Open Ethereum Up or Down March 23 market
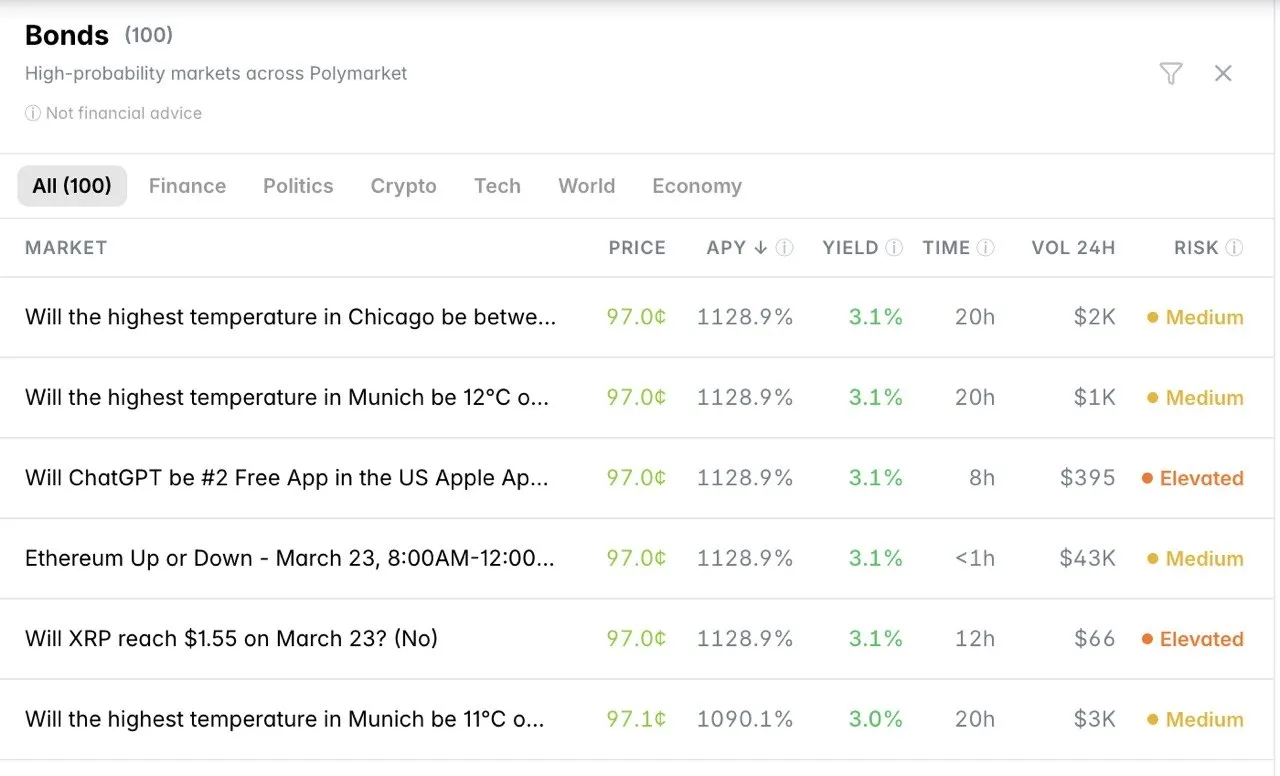Screen dimensions: 1280x776 point(290,558)
